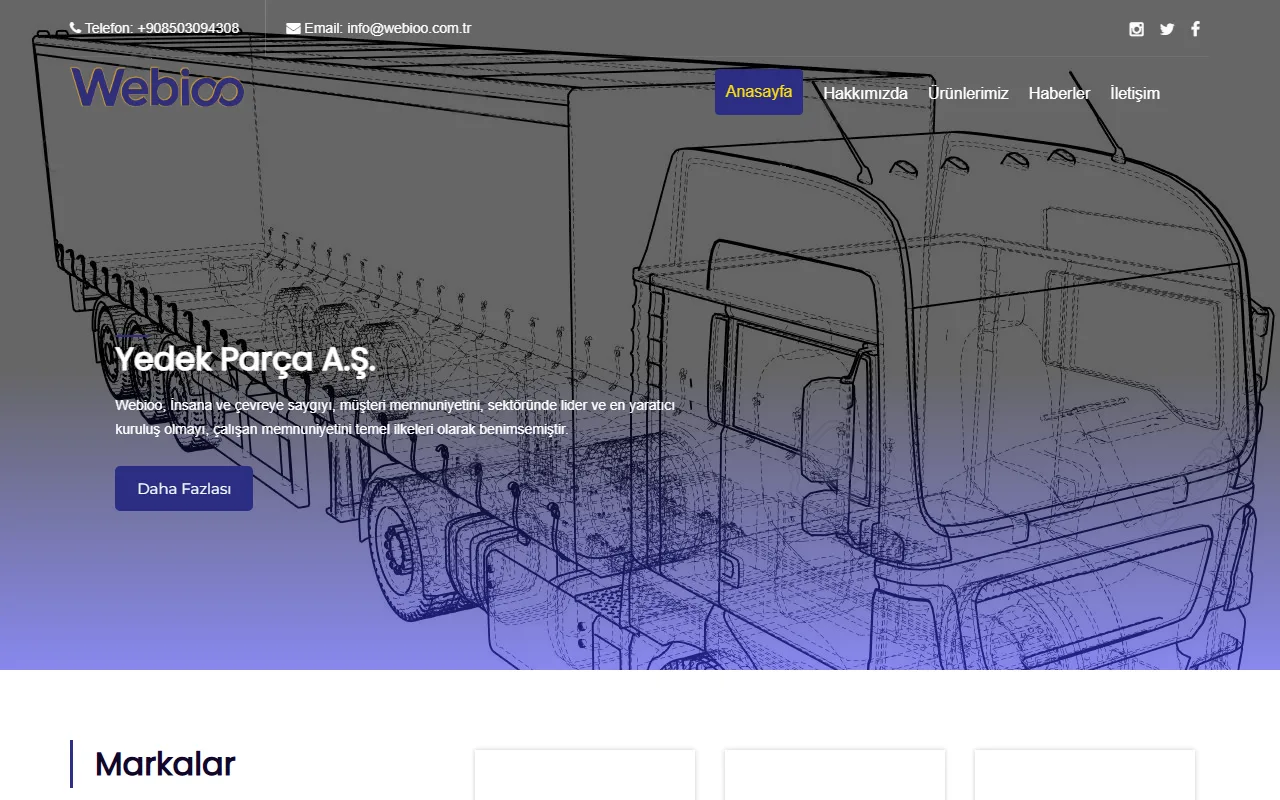Go to Ürünlerimiz in the navigation
This screenshot has width=1280, height=800.
(x=968, y=93)
